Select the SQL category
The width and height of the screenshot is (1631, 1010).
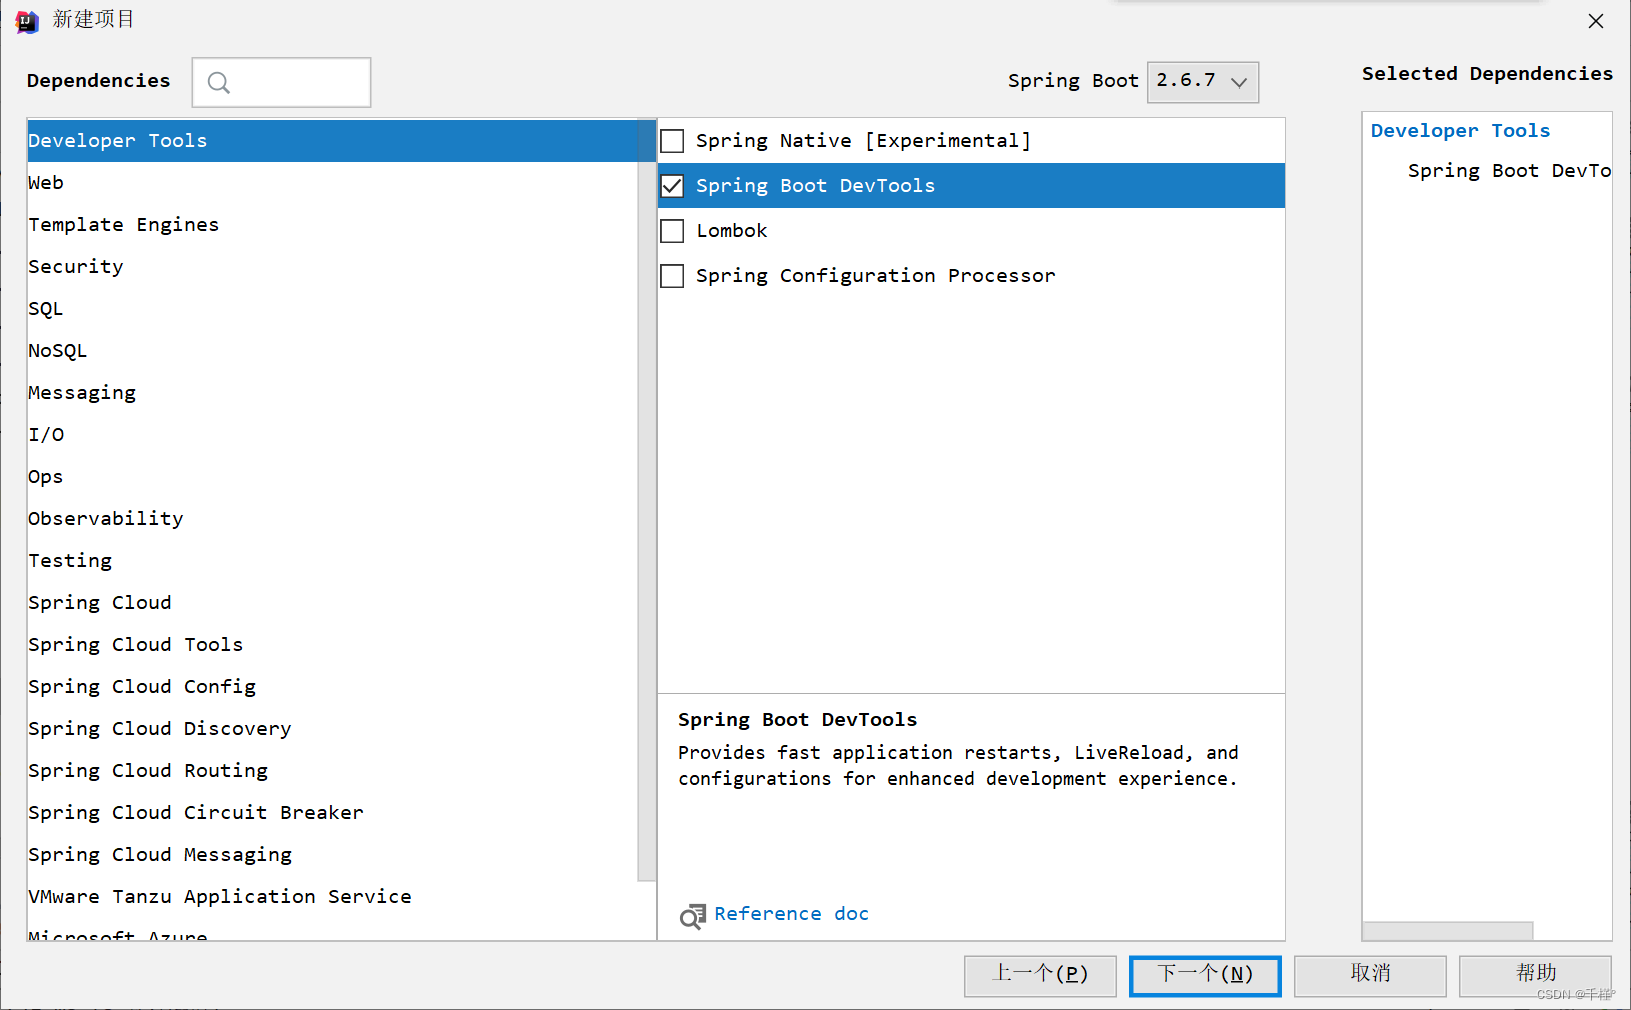pos(332,309)
